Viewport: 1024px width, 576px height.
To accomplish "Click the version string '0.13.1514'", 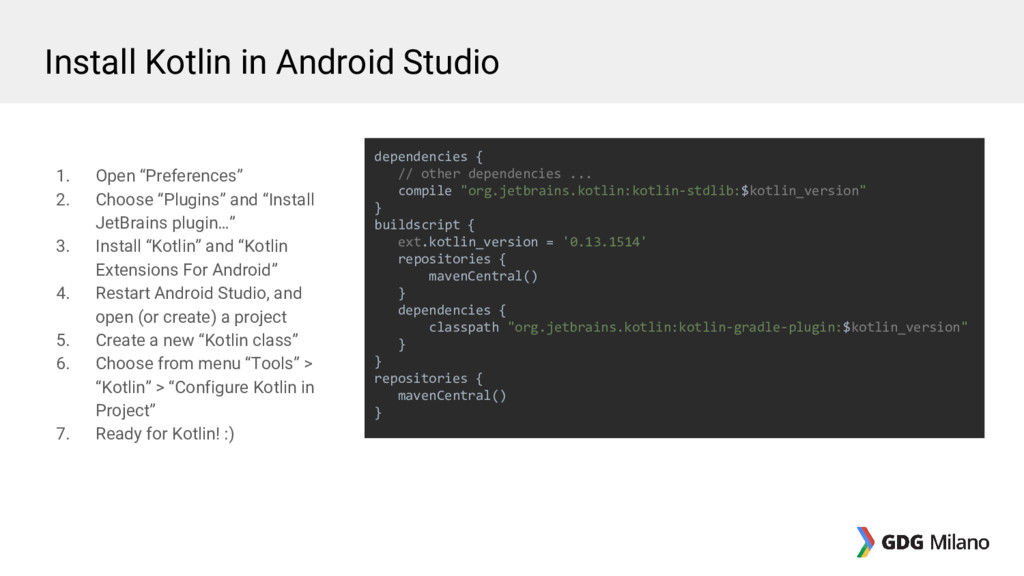I will (604, 242).
